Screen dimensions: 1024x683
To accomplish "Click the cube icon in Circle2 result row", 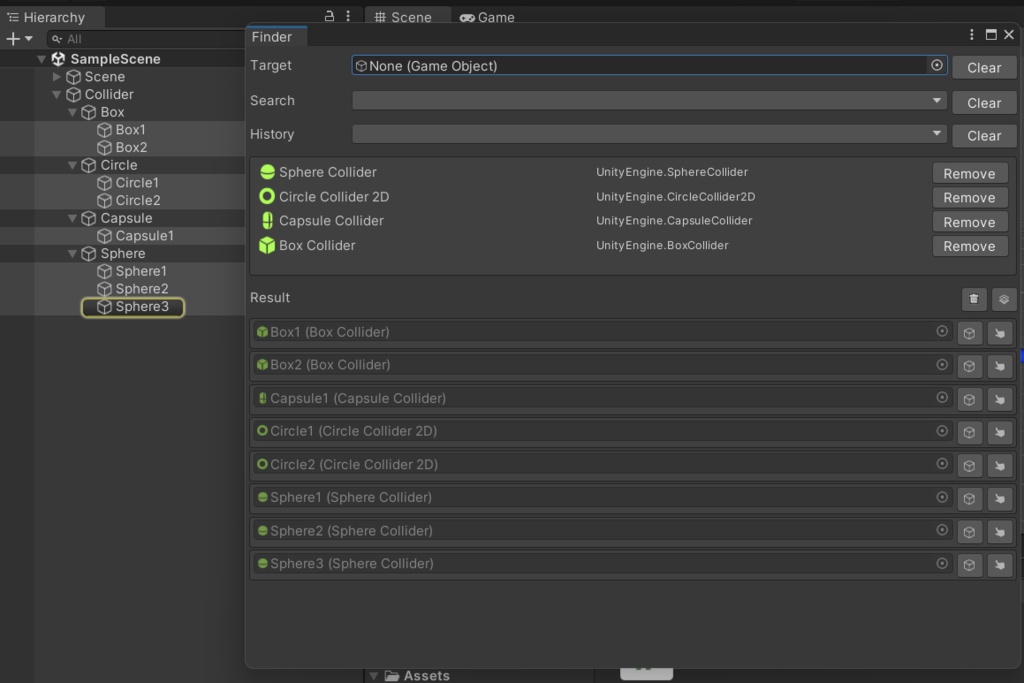I will coord(970,466).
